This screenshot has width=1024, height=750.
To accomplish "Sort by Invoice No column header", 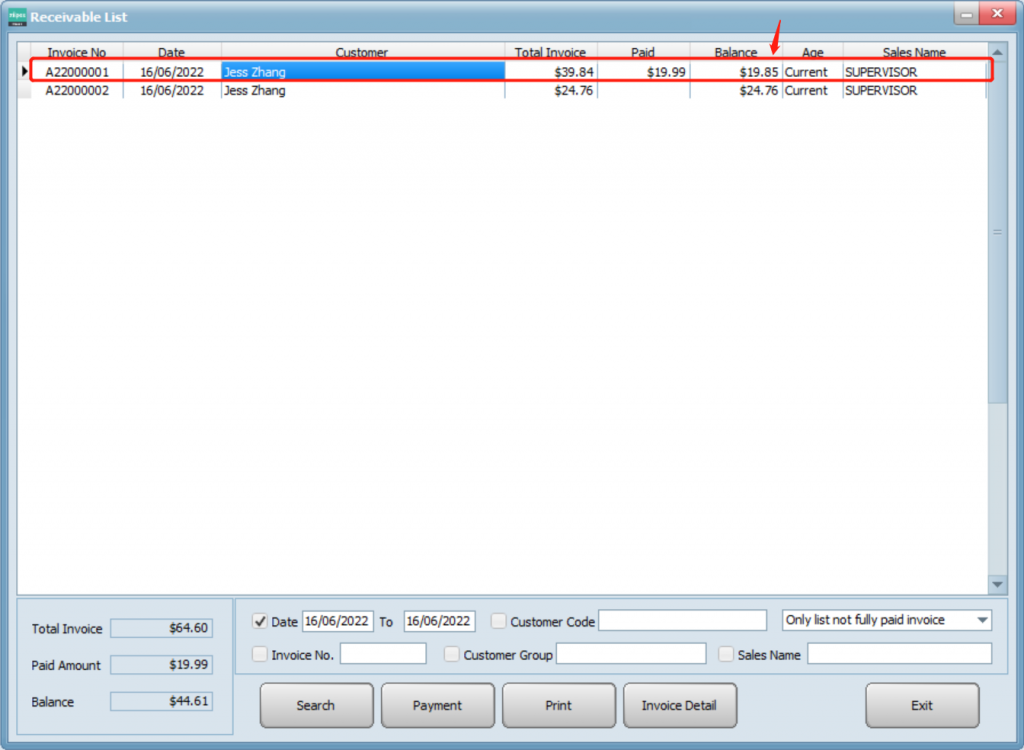I will pos(77,52).
